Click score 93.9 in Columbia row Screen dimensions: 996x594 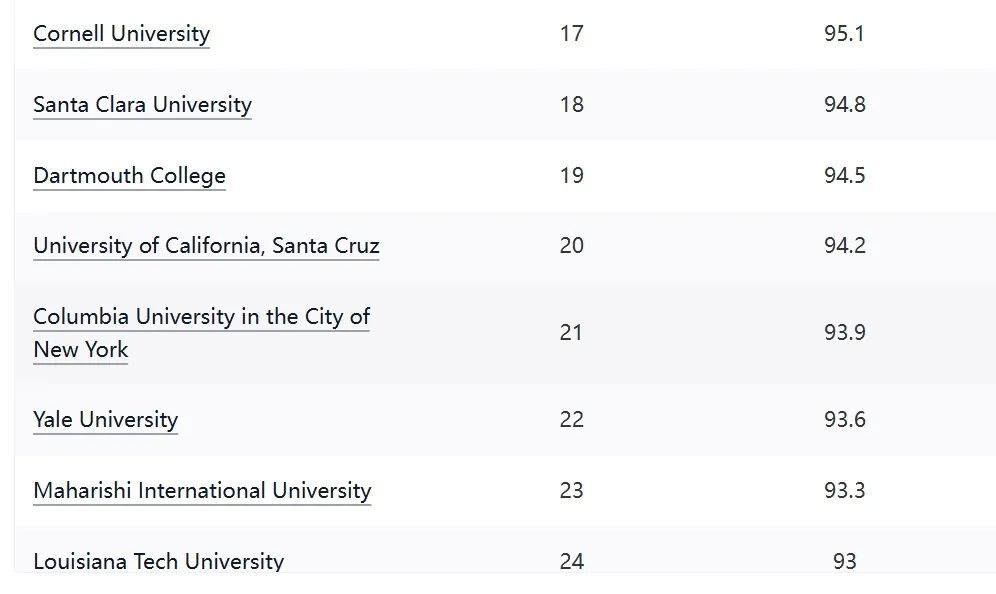(x=845, y=333)
